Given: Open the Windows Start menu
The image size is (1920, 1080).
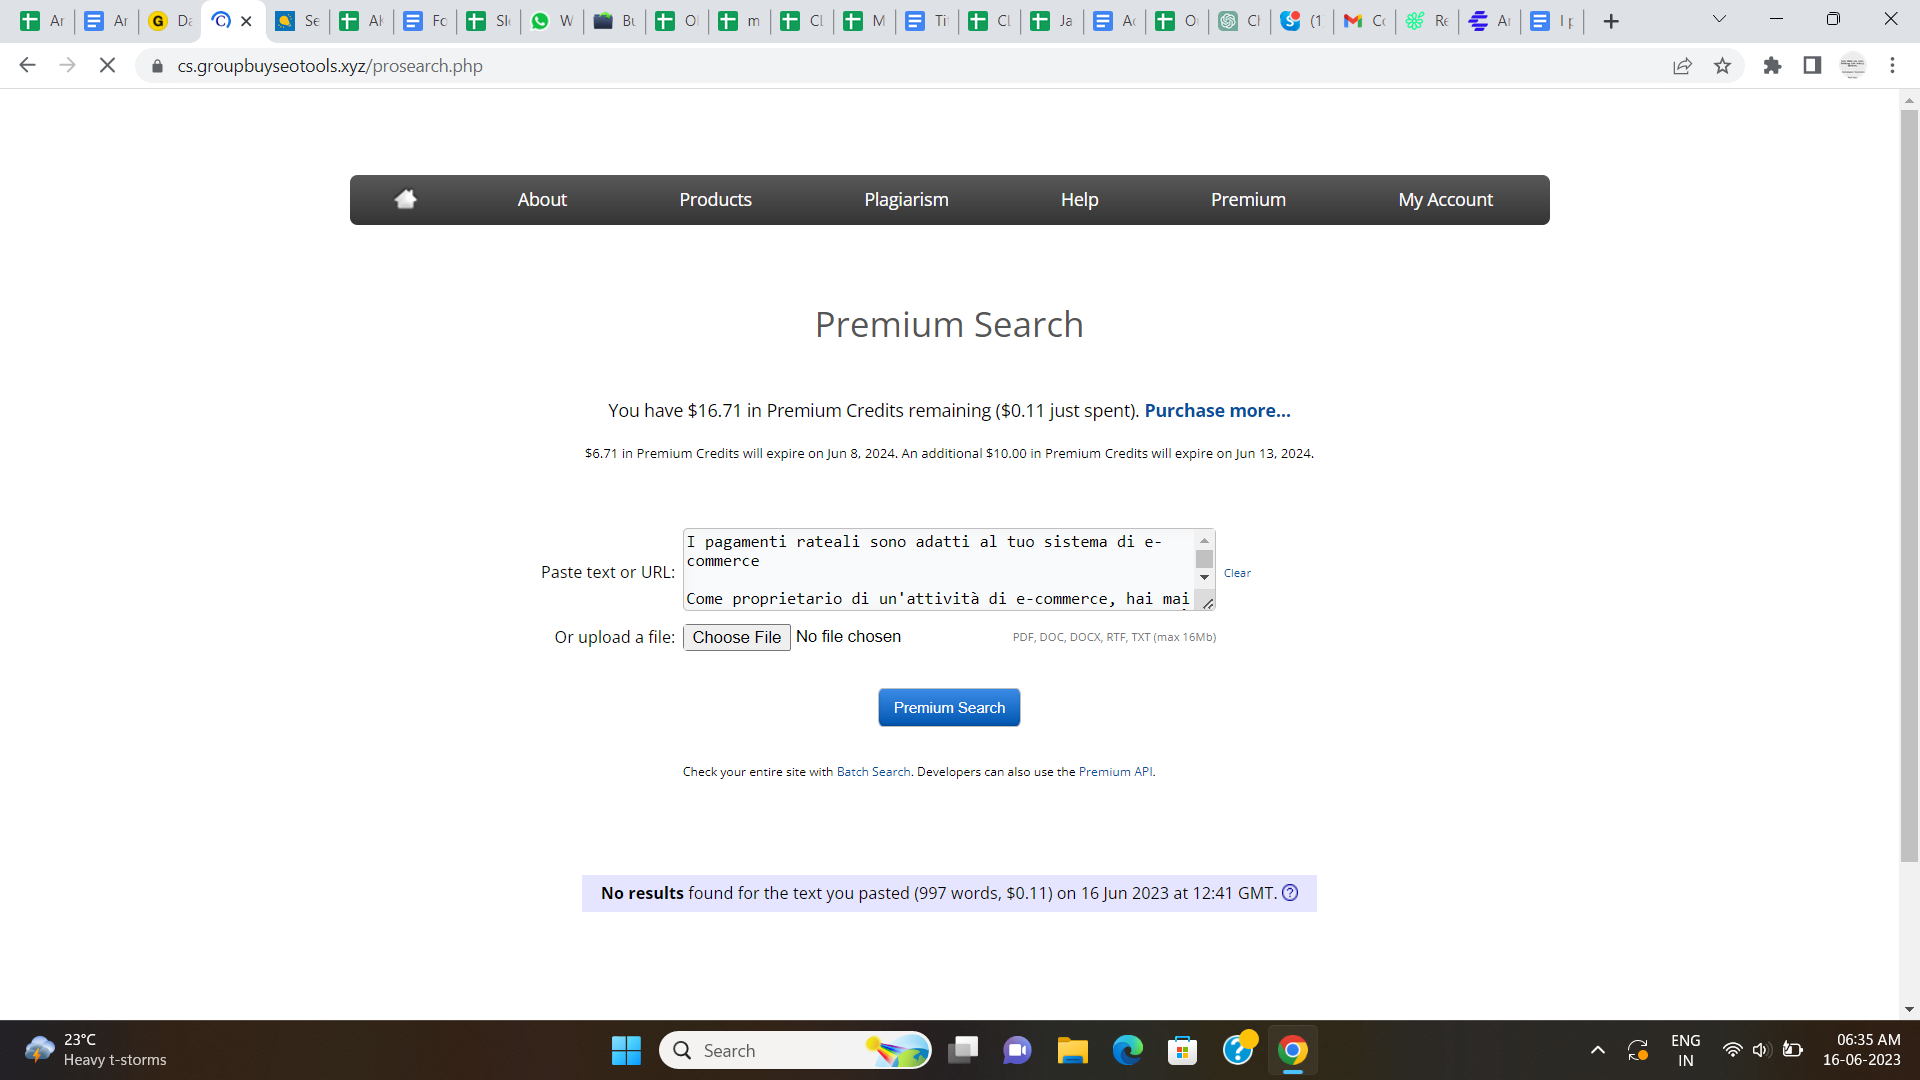Looking at the screenshot, I should click(626, 1050).
